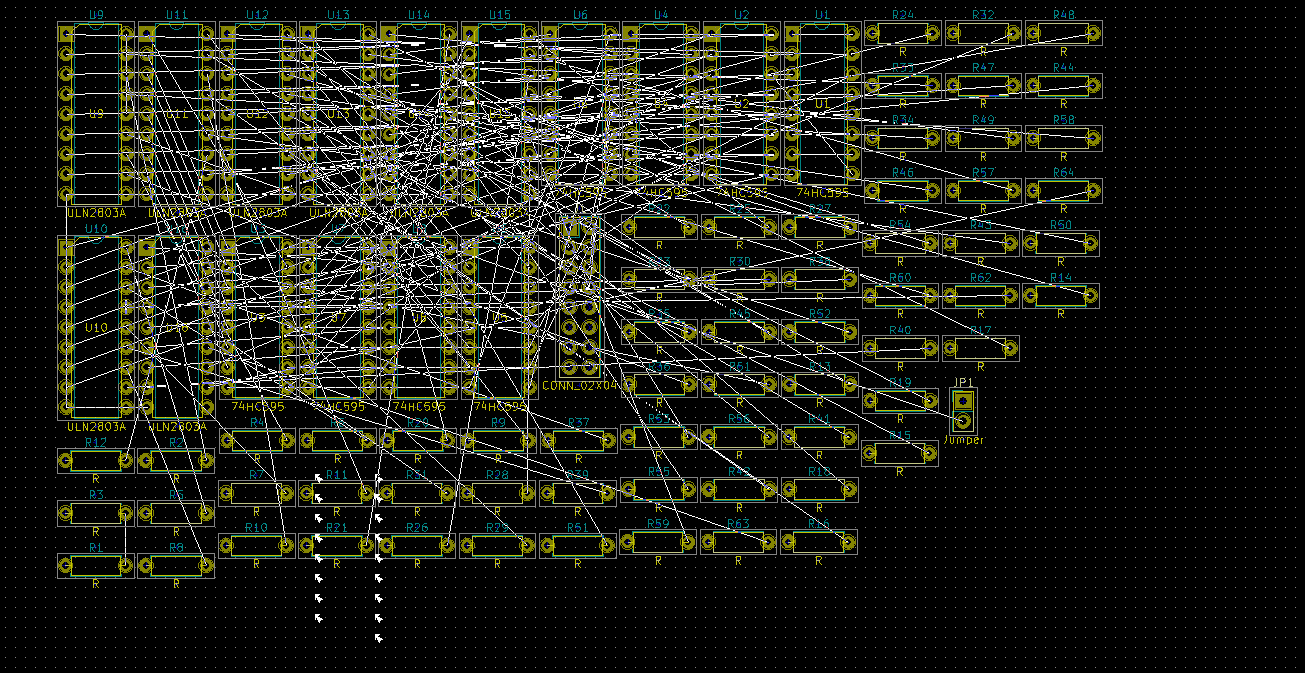Select resistor R26 footprint
This screenshot has width=1305, height=673.
pyautogui.click(x=418, y=545)
